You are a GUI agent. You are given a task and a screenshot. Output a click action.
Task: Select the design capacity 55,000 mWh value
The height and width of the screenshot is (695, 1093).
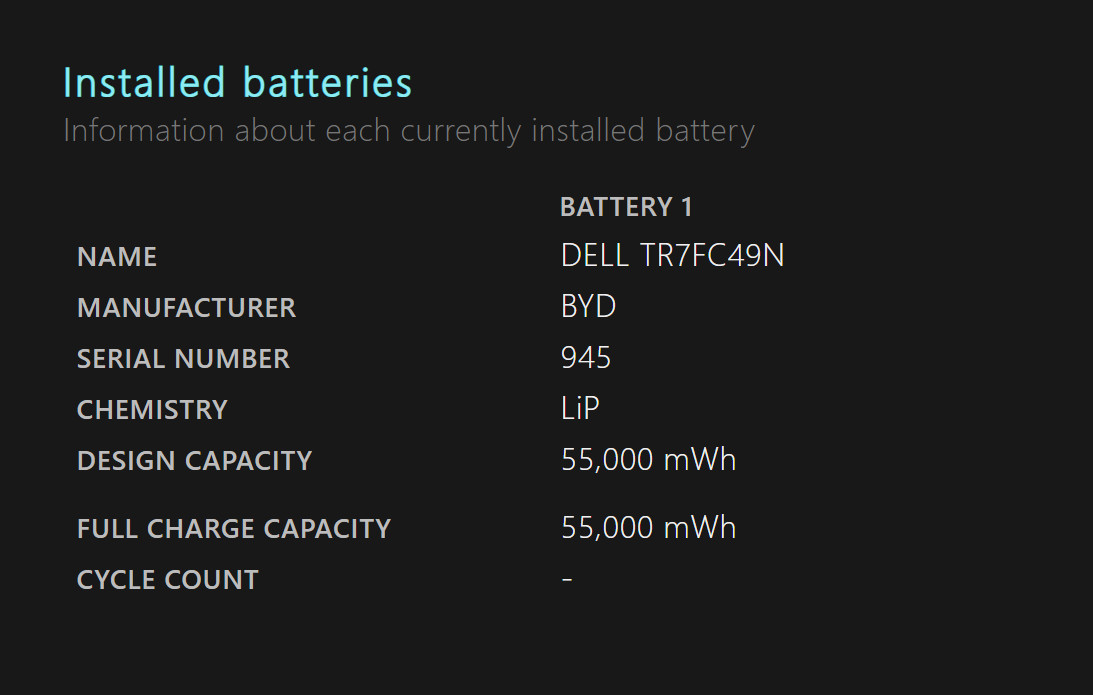point(648,460)
